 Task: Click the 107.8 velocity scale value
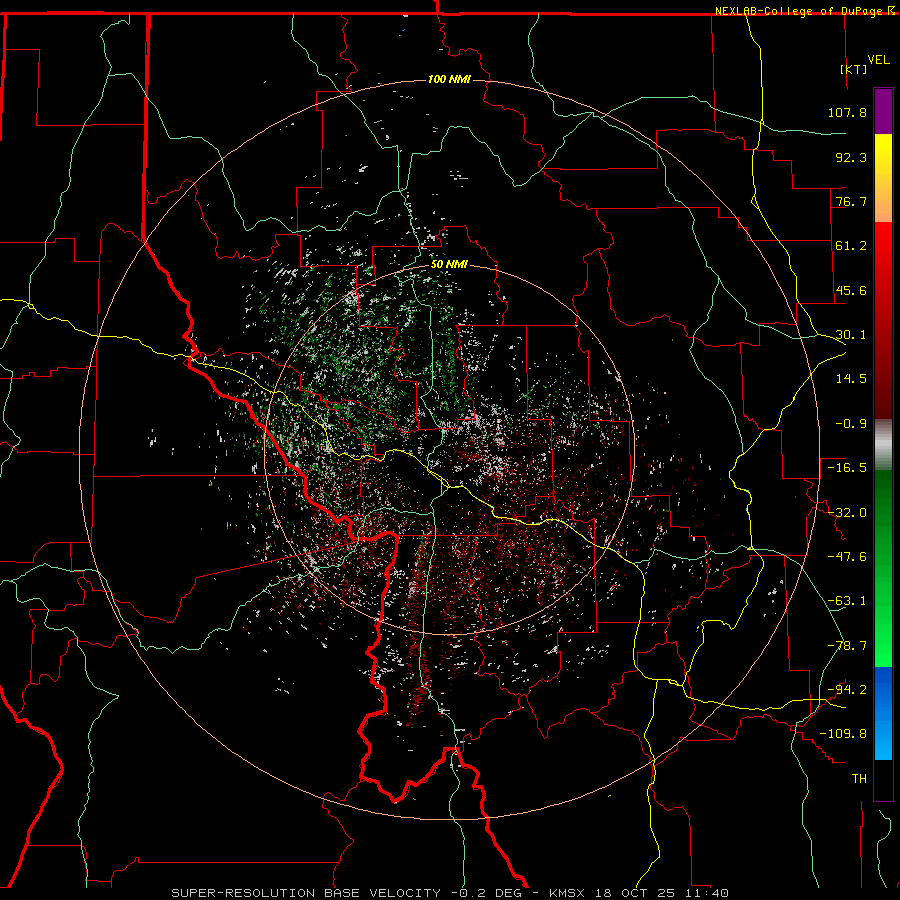[847, 112]
